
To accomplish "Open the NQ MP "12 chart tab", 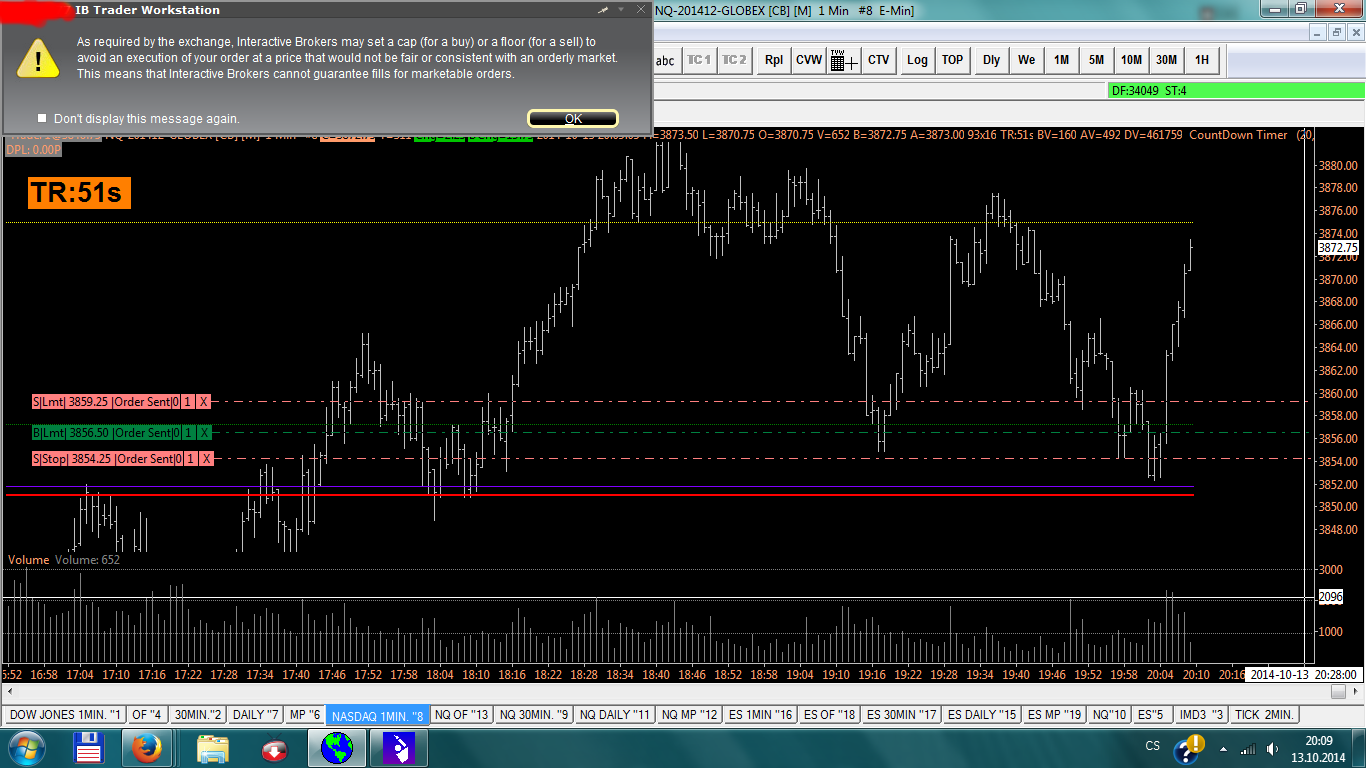I will click(690, 715).
